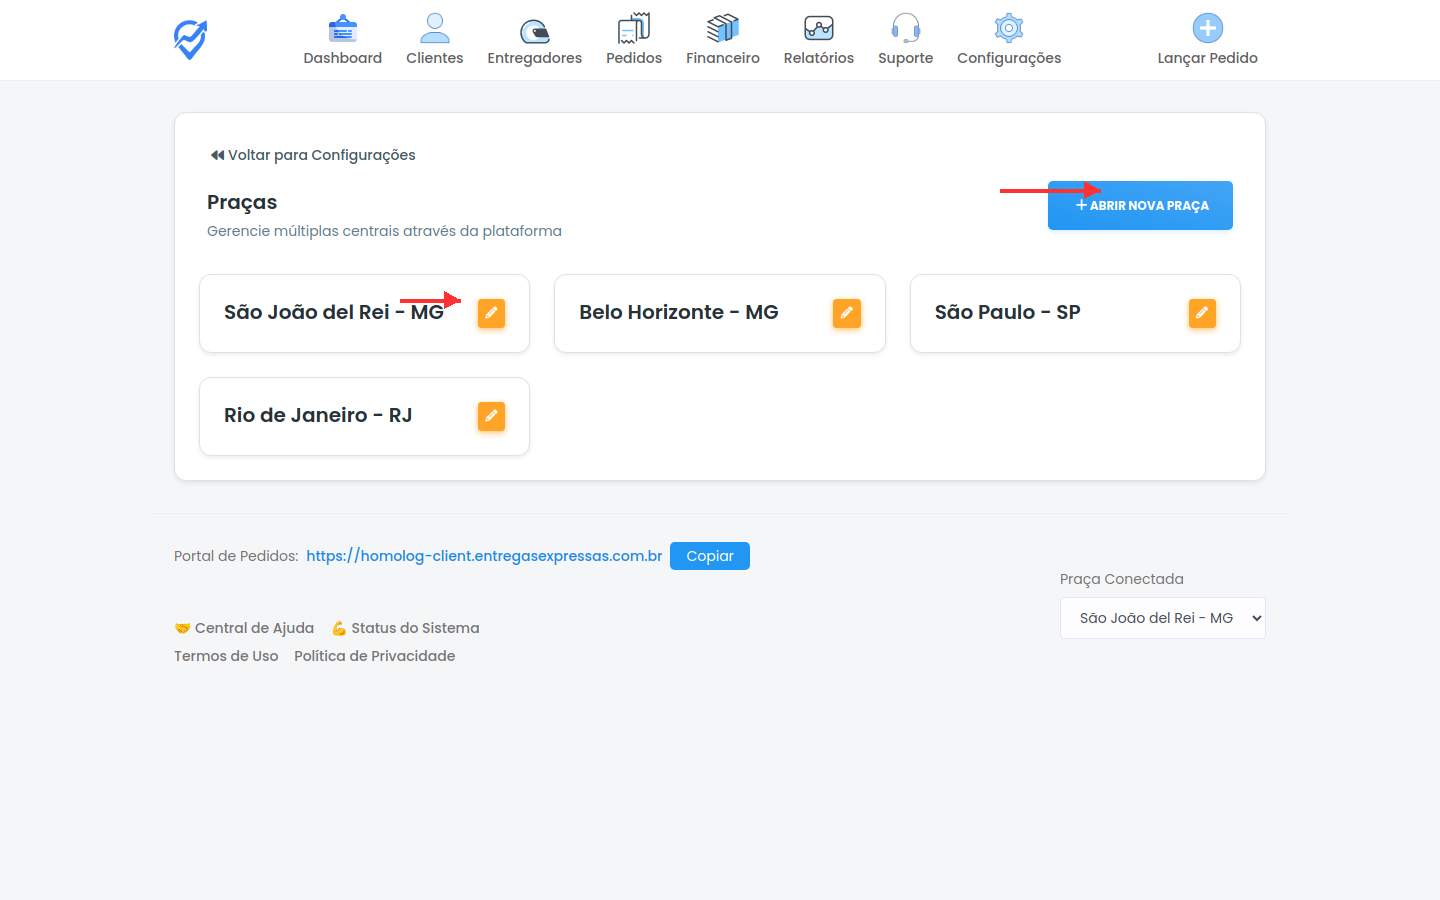Open the Dashboard icon in navigation
The width and height of the screenshot is (1440, 900).
[342, 29]
